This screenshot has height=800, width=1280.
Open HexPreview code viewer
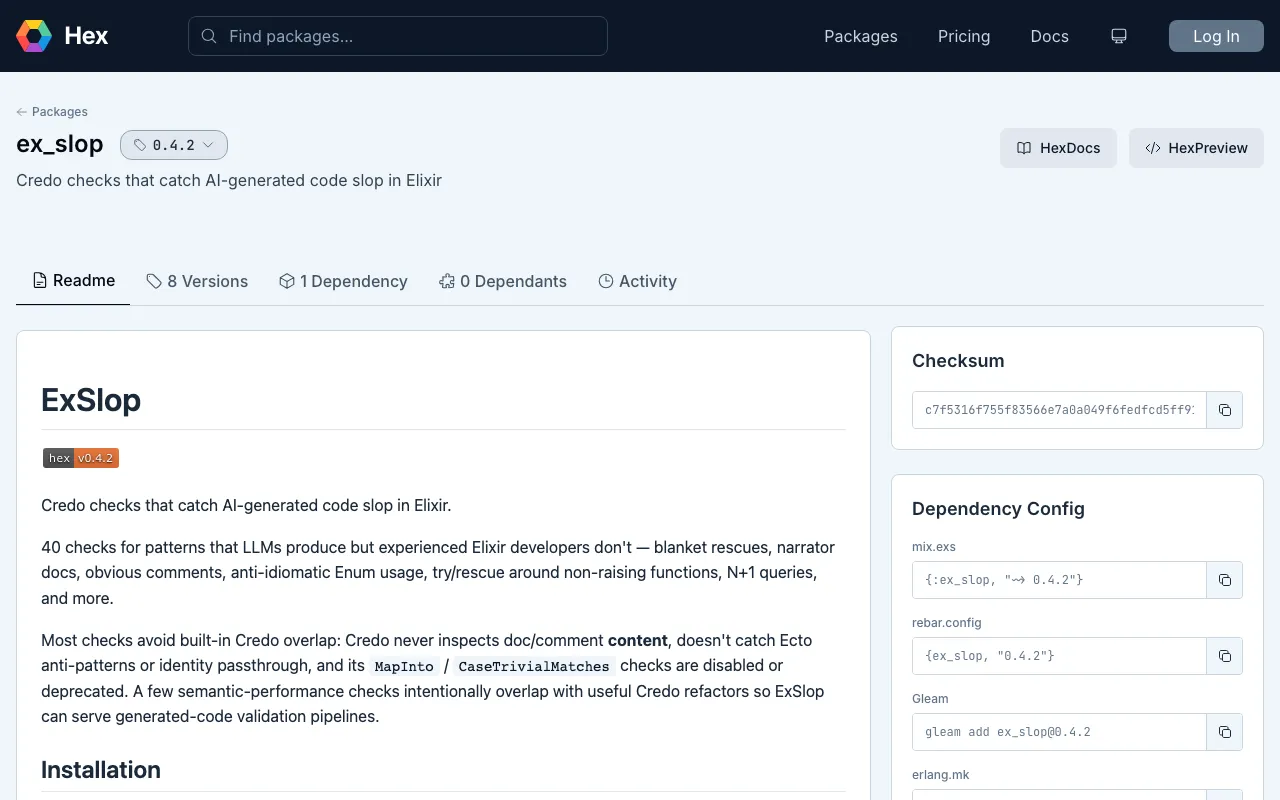[x=1196, y=148]
